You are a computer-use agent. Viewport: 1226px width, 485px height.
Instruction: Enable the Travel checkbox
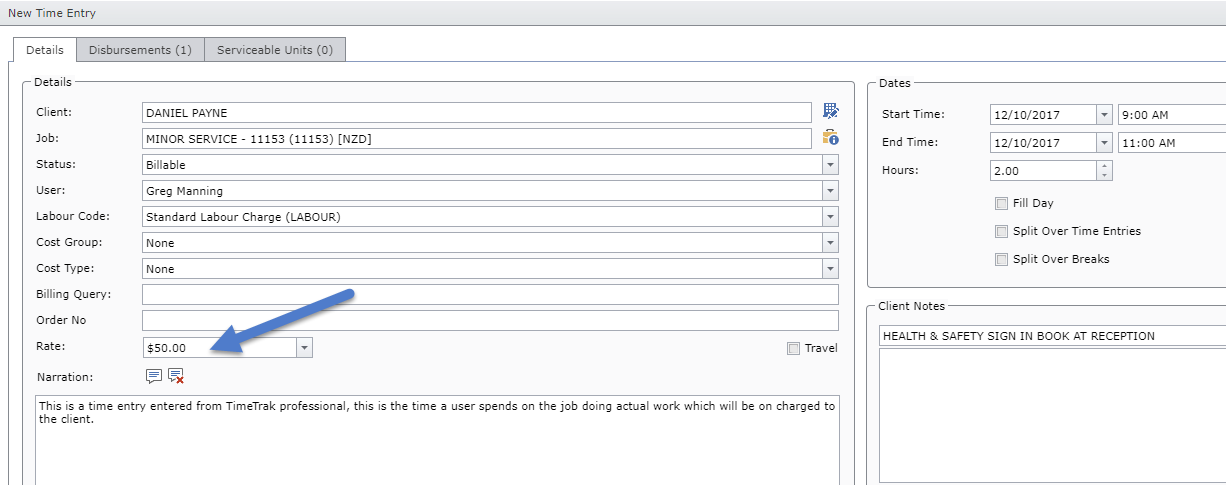click(793, 348)
